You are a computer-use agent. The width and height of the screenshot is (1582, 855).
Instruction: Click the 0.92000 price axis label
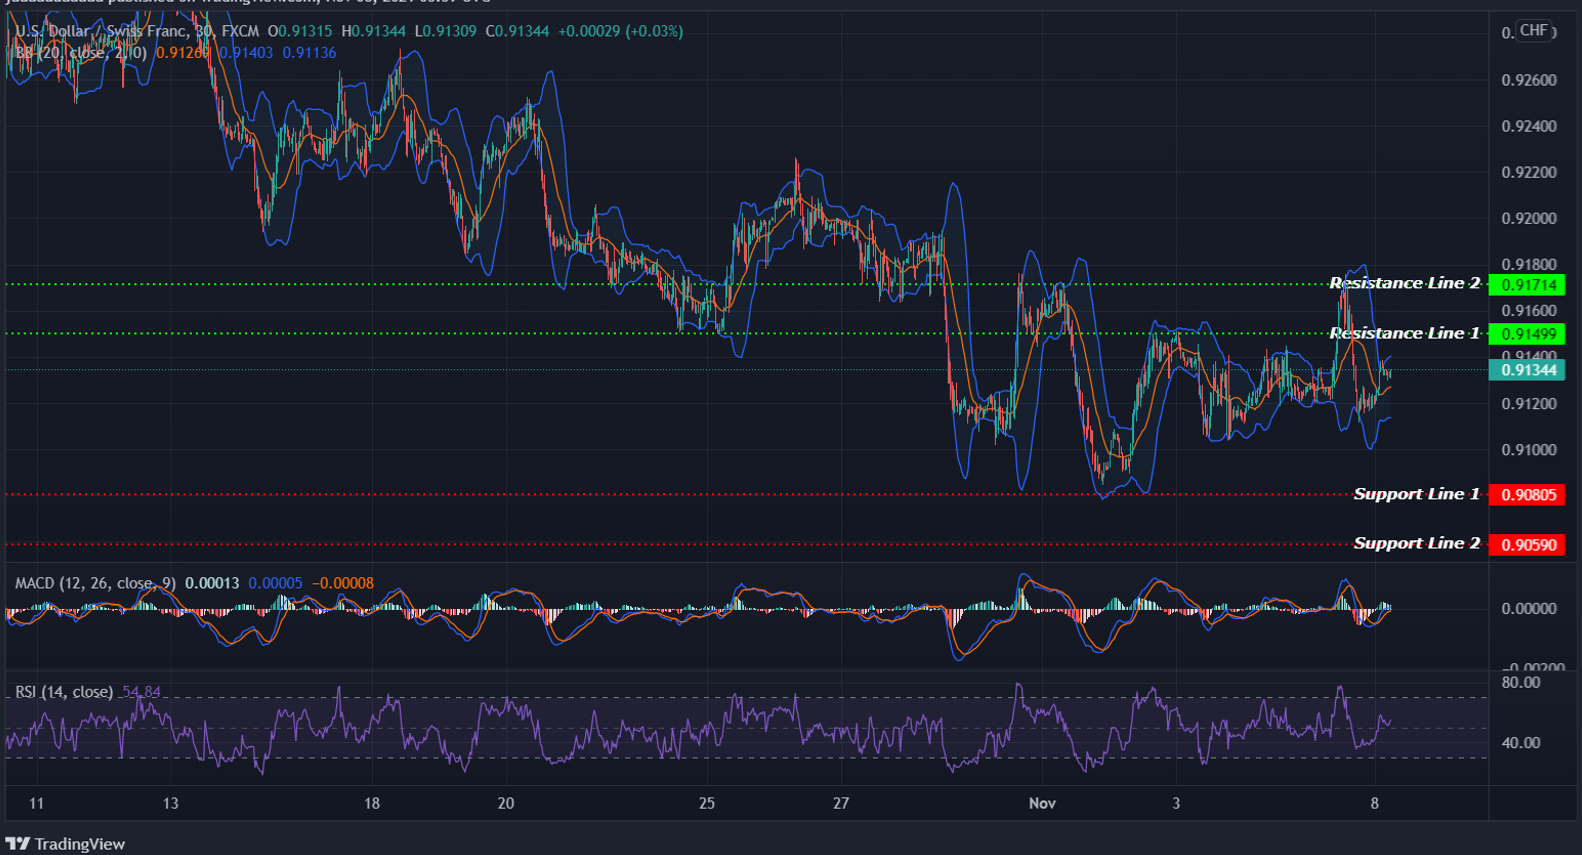pyautogui.click(x=1529, y=218)
